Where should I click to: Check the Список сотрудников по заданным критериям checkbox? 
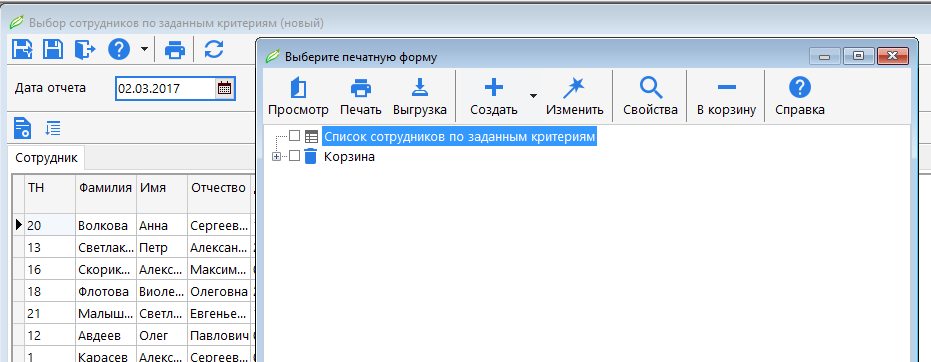pyautogui.click(x=294, y=136)
